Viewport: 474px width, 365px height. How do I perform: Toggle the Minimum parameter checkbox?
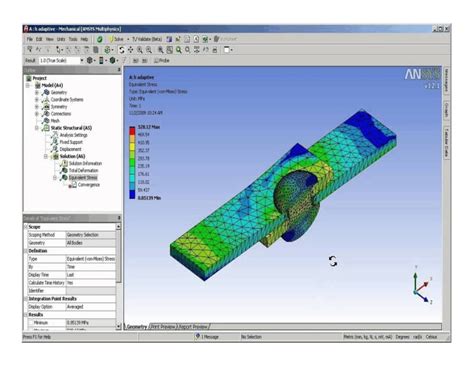[x=30, y=323]
